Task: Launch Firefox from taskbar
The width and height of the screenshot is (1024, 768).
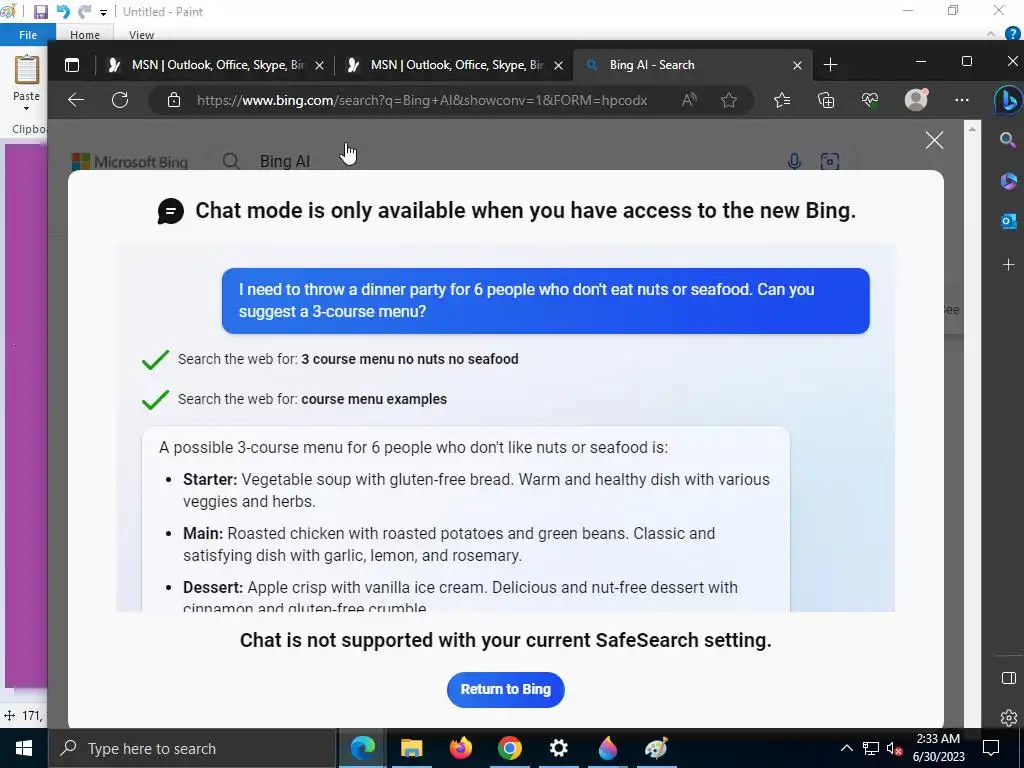Action: click(x=460, y=748)
